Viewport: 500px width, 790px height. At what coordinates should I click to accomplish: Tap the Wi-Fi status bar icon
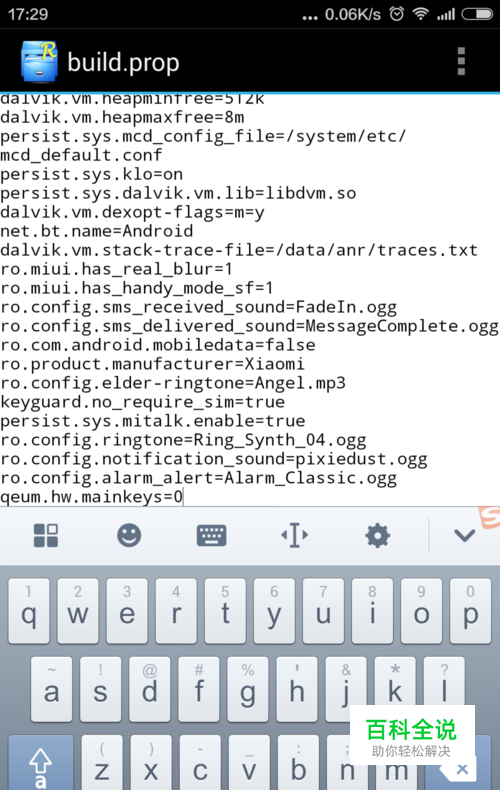[x=420, y=14]
